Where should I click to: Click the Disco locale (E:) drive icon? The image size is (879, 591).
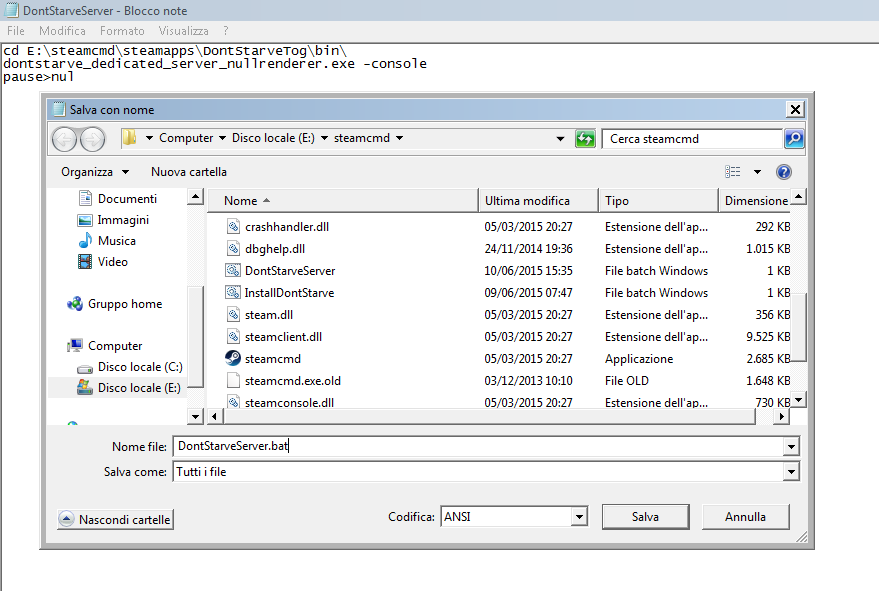pos(85,387)
